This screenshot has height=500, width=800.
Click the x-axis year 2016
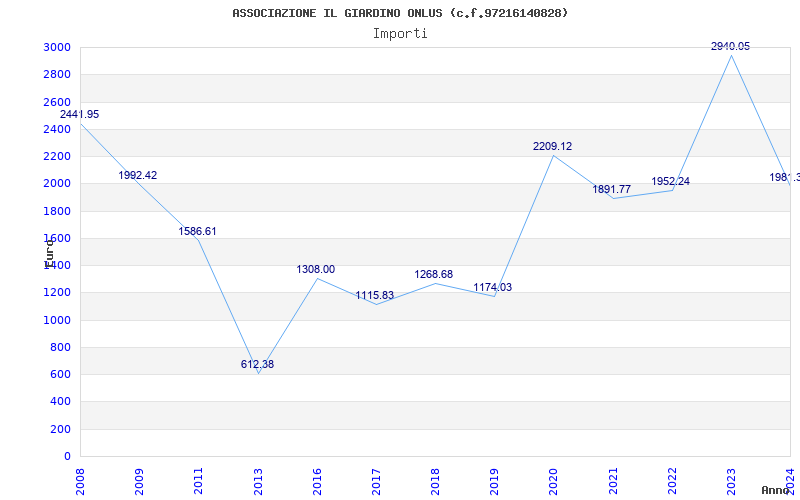317,481
